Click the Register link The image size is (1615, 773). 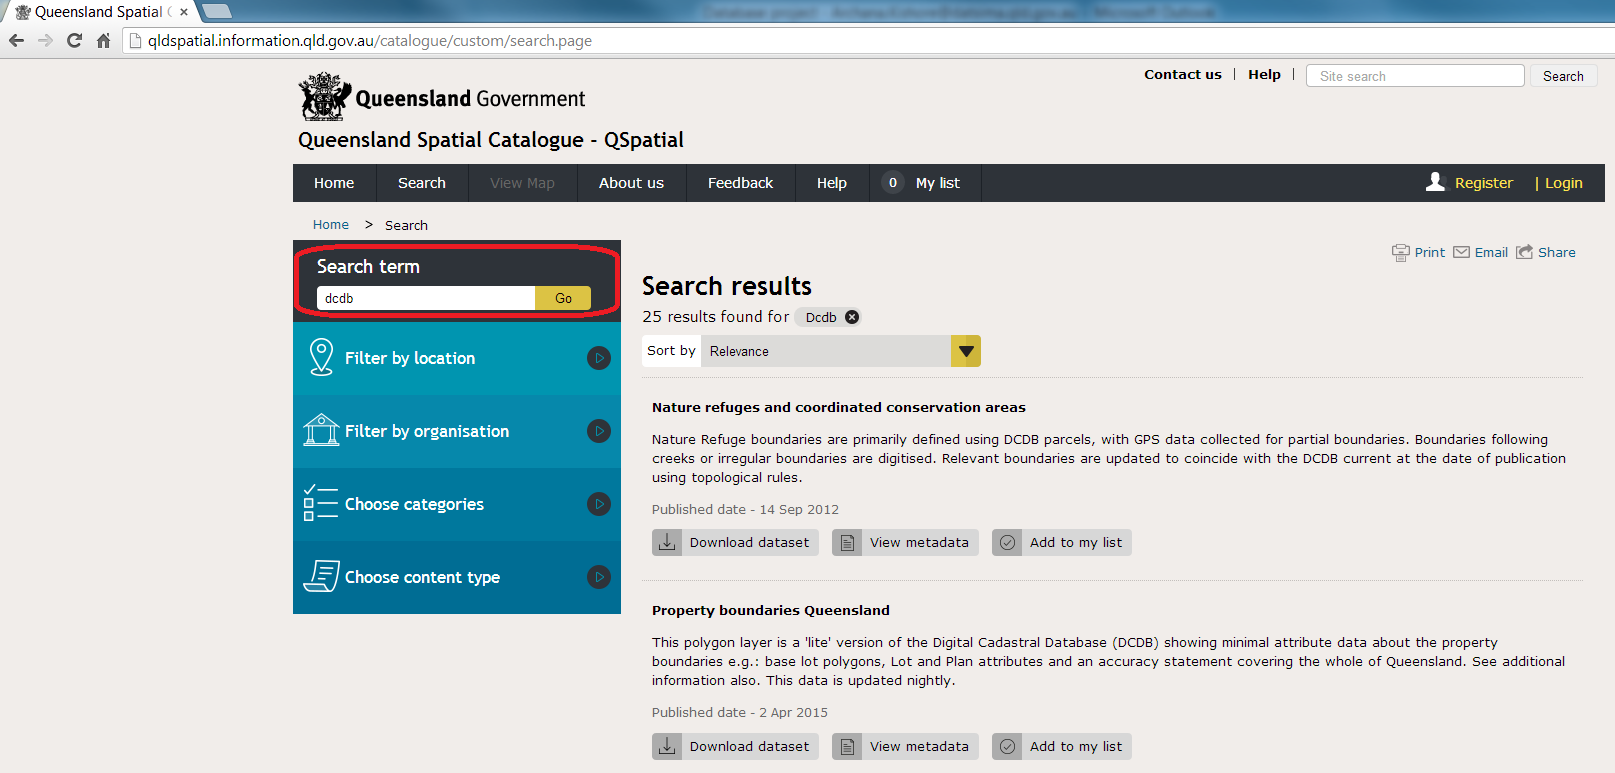pos(1484,183)
